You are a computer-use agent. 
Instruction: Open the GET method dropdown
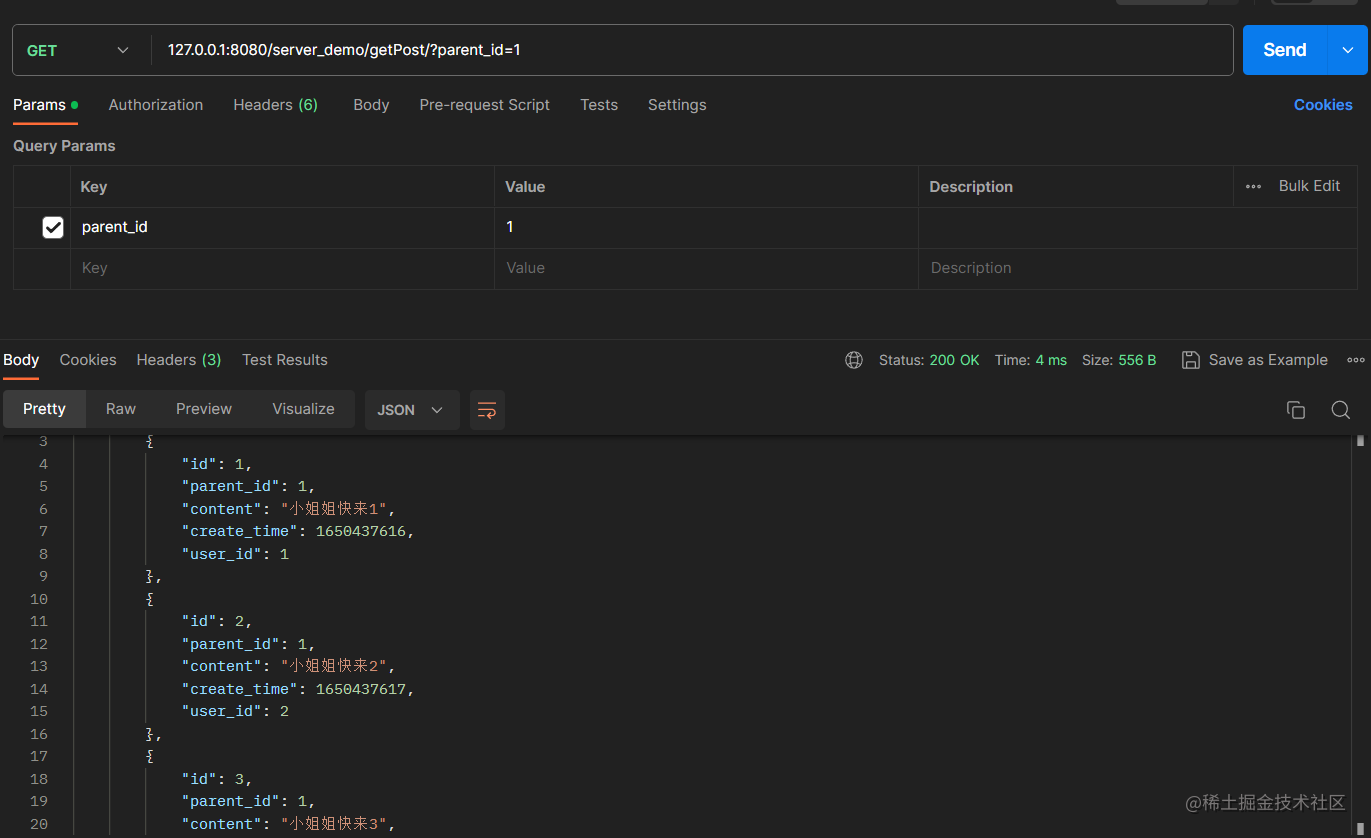point(80,50)
